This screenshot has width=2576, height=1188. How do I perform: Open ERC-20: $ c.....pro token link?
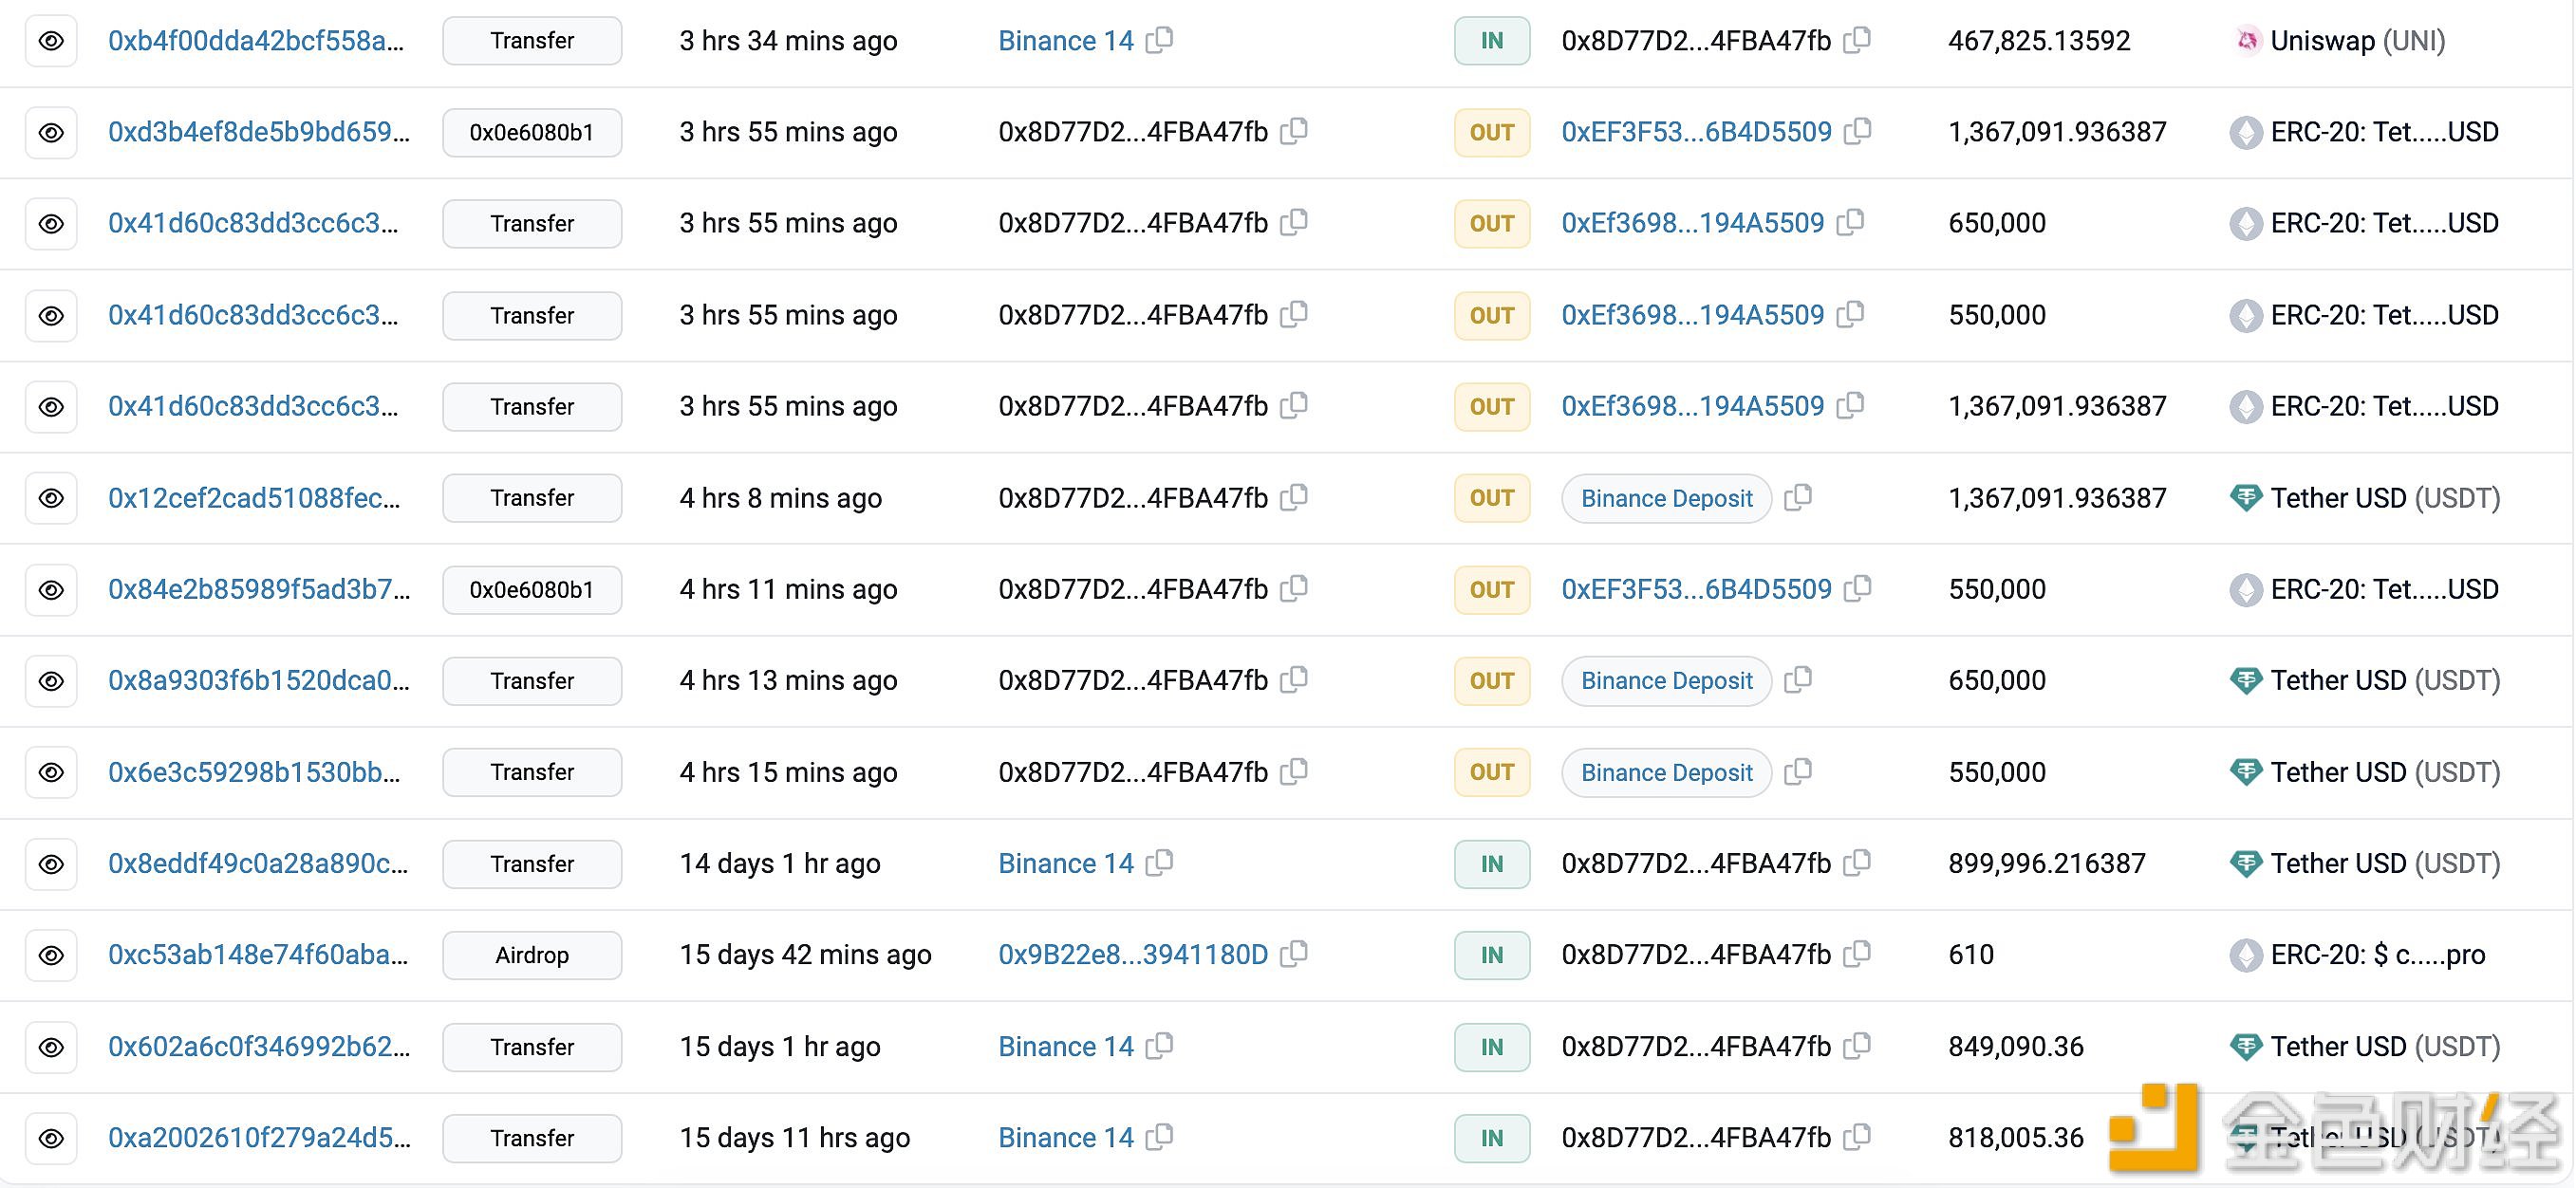coord(2378,955)
